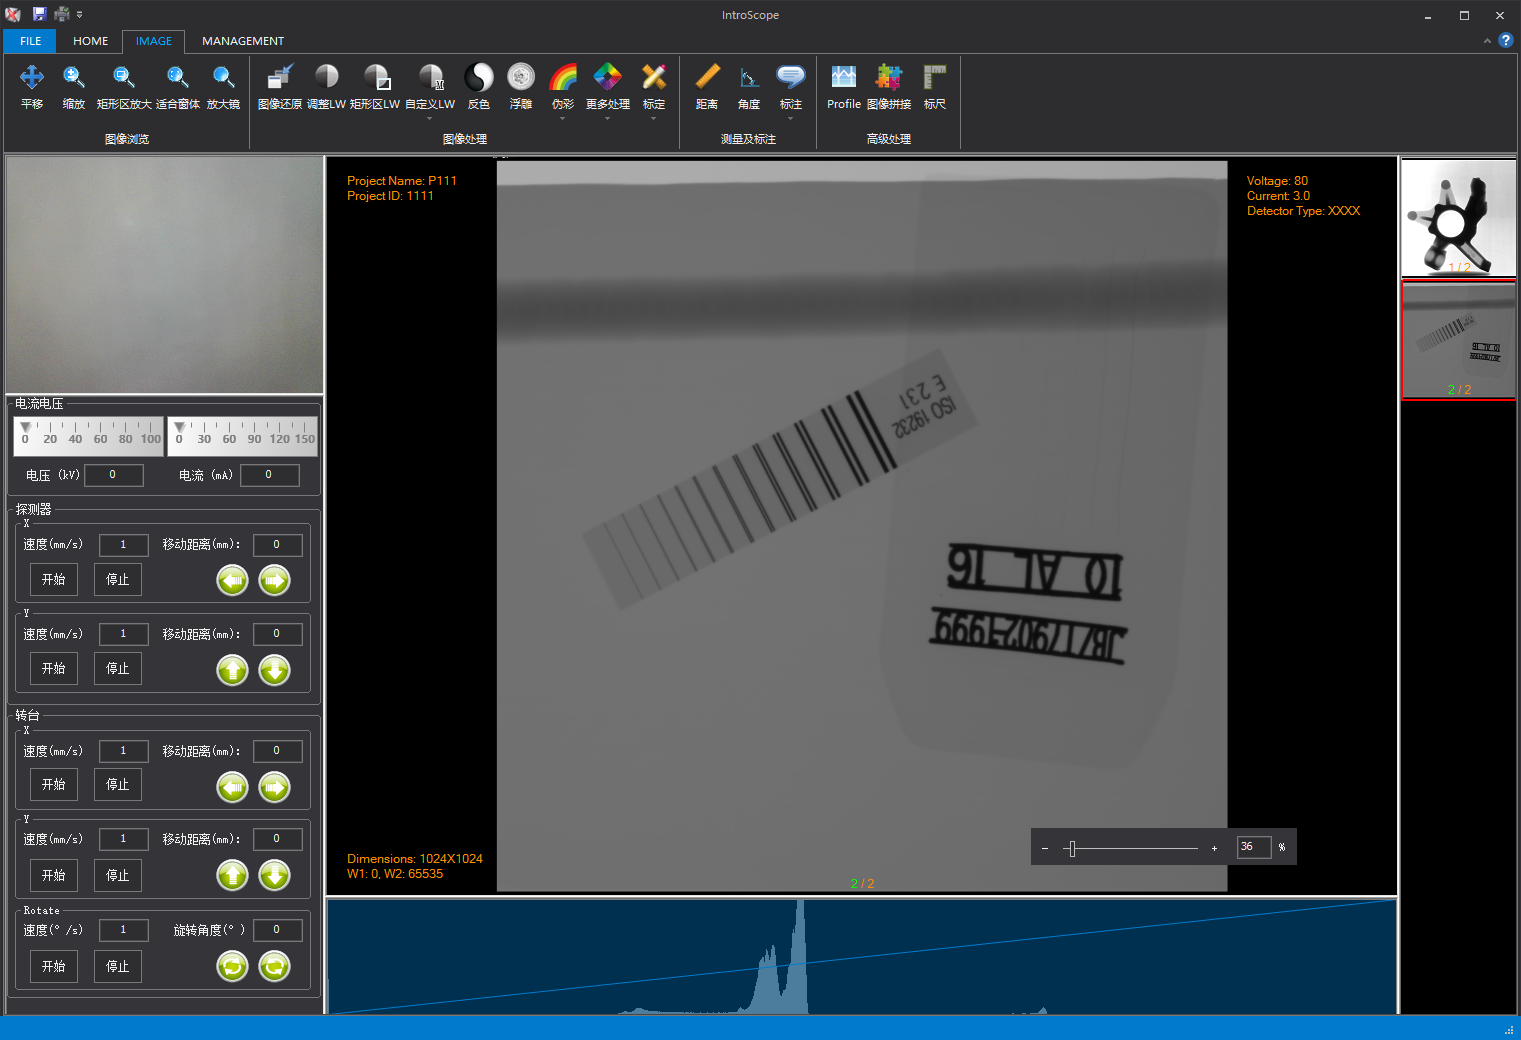This screenshot has height=1040, width=1521.
Task: Select the 缩放 zoom tool
Action: click(74, 87)
